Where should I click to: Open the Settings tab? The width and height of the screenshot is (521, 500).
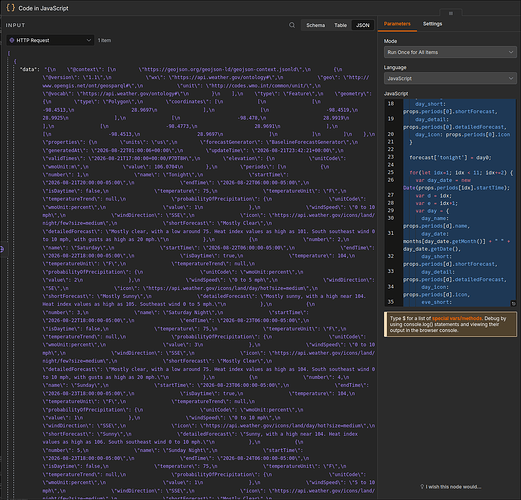point(432,24)
